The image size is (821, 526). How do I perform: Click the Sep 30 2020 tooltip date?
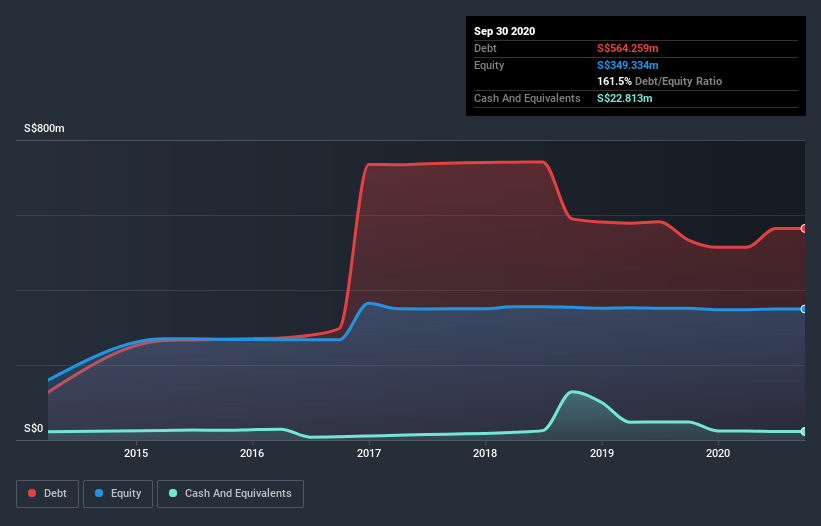tap(504, 31)
